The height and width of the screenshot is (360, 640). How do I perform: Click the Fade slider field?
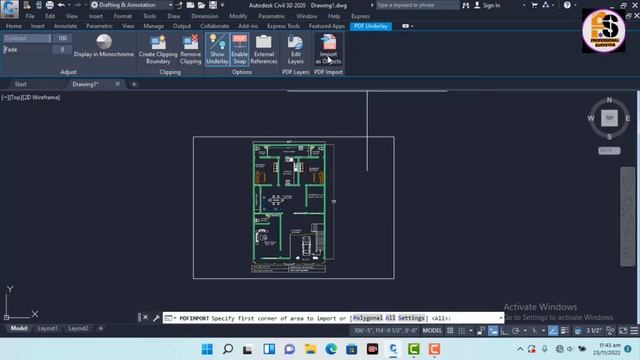click(27, 50)
